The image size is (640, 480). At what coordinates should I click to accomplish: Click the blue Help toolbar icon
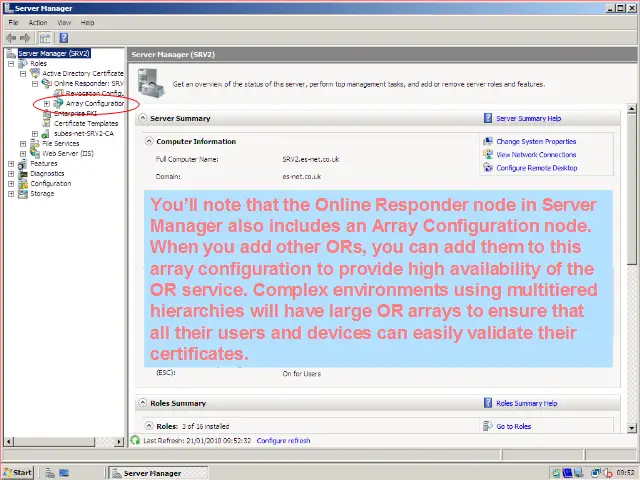(64, 38)
